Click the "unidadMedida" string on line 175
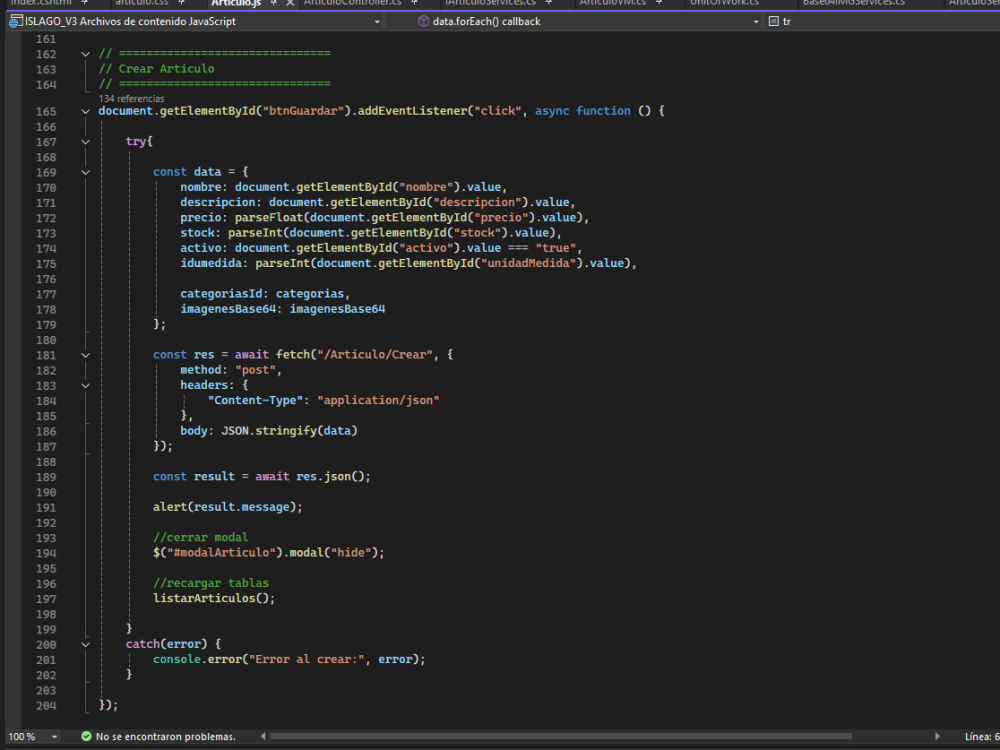This screenshot has width=1000, height=750. pyautogui.click(x=528, y=263)
